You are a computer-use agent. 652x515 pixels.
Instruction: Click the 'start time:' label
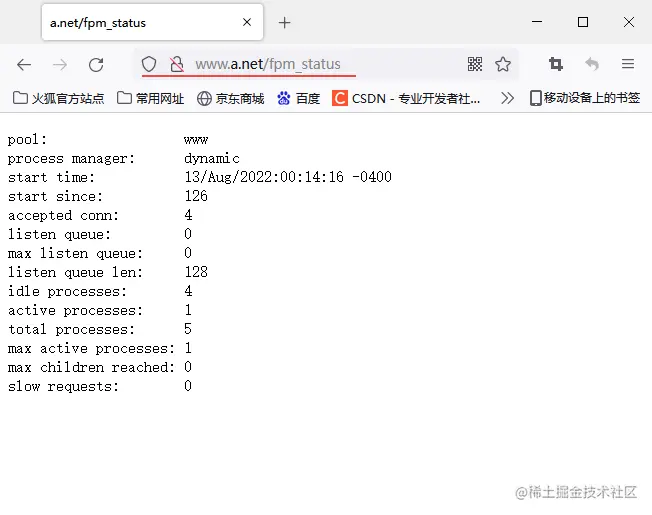coord(52,177)
